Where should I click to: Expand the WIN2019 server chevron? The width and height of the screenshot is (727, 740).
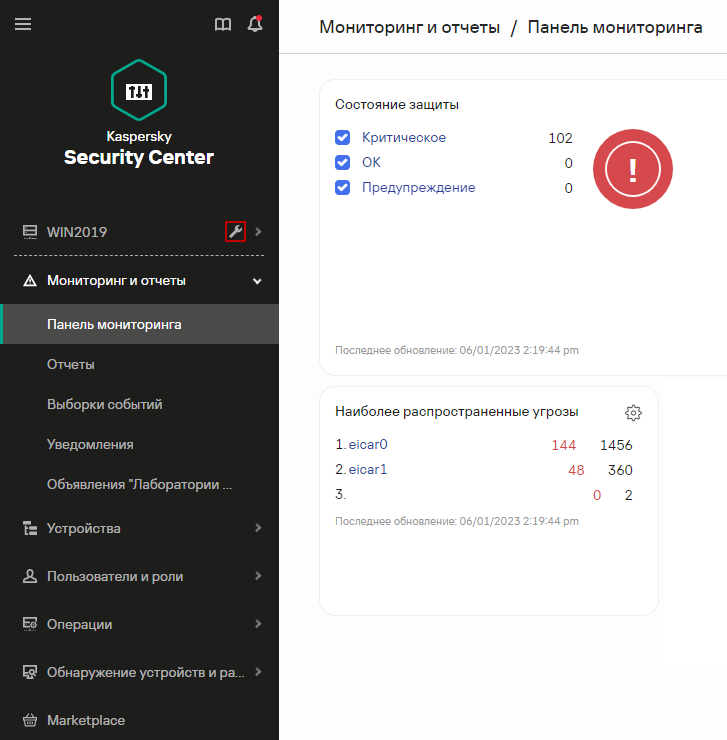click(x=258, y=232)
